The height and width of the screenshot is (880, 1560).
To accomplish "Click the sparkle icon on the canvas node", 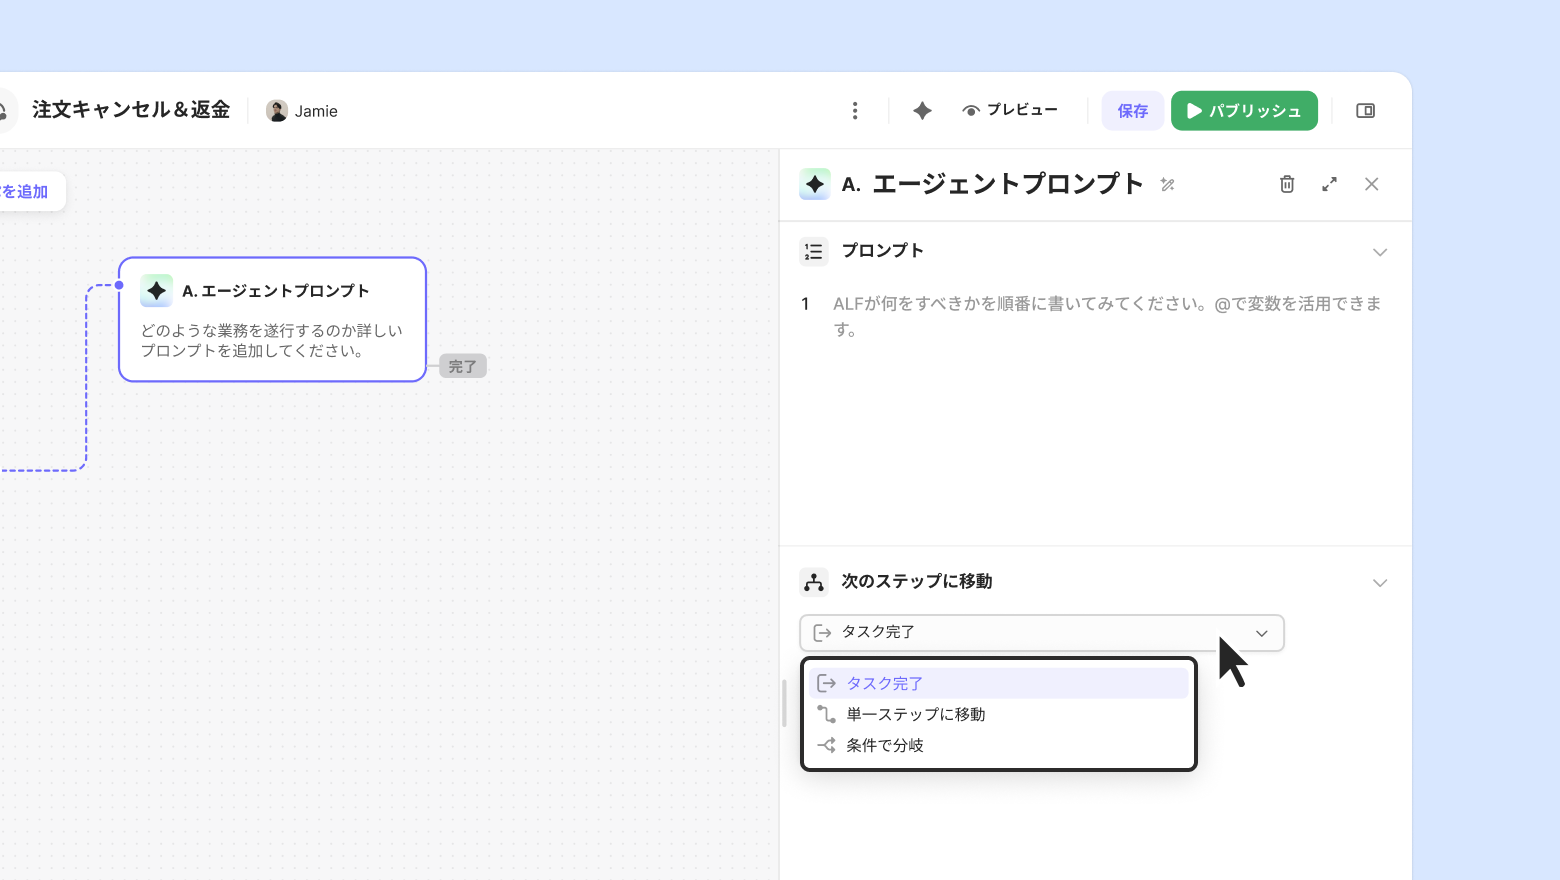I will click(x=156, y=291).
